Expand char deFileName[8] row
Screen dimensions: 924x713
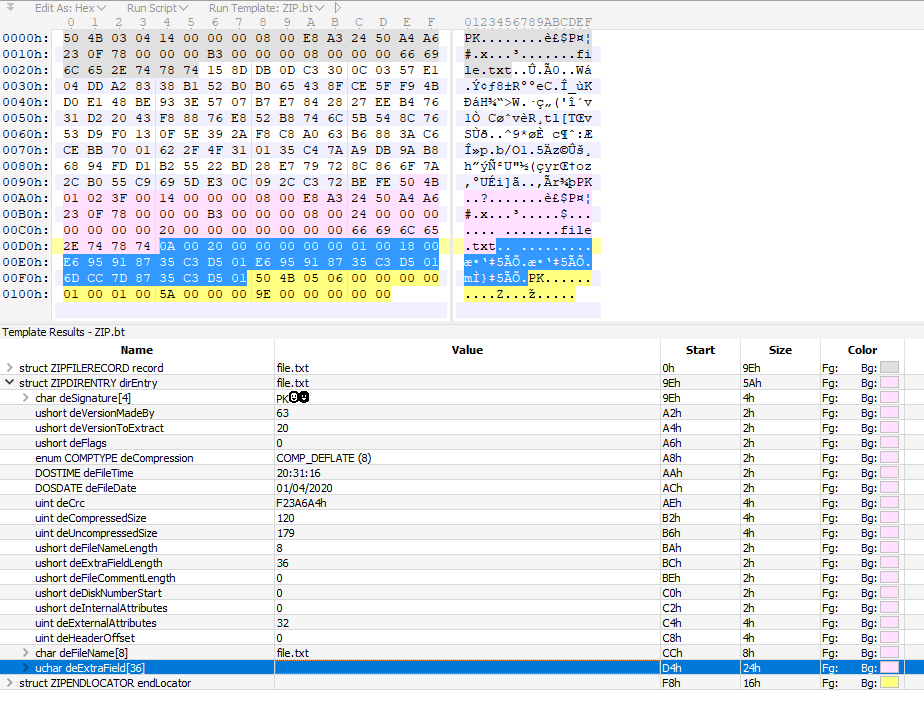tap(25, 652)
